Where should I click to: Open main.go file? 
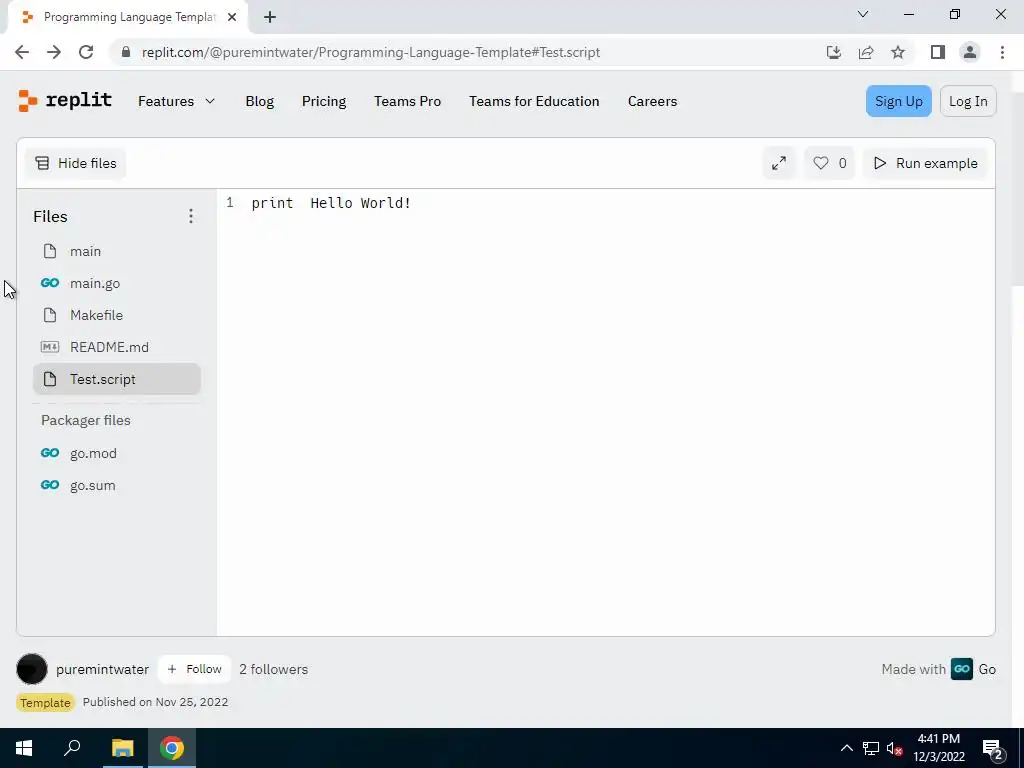point(117,283)
